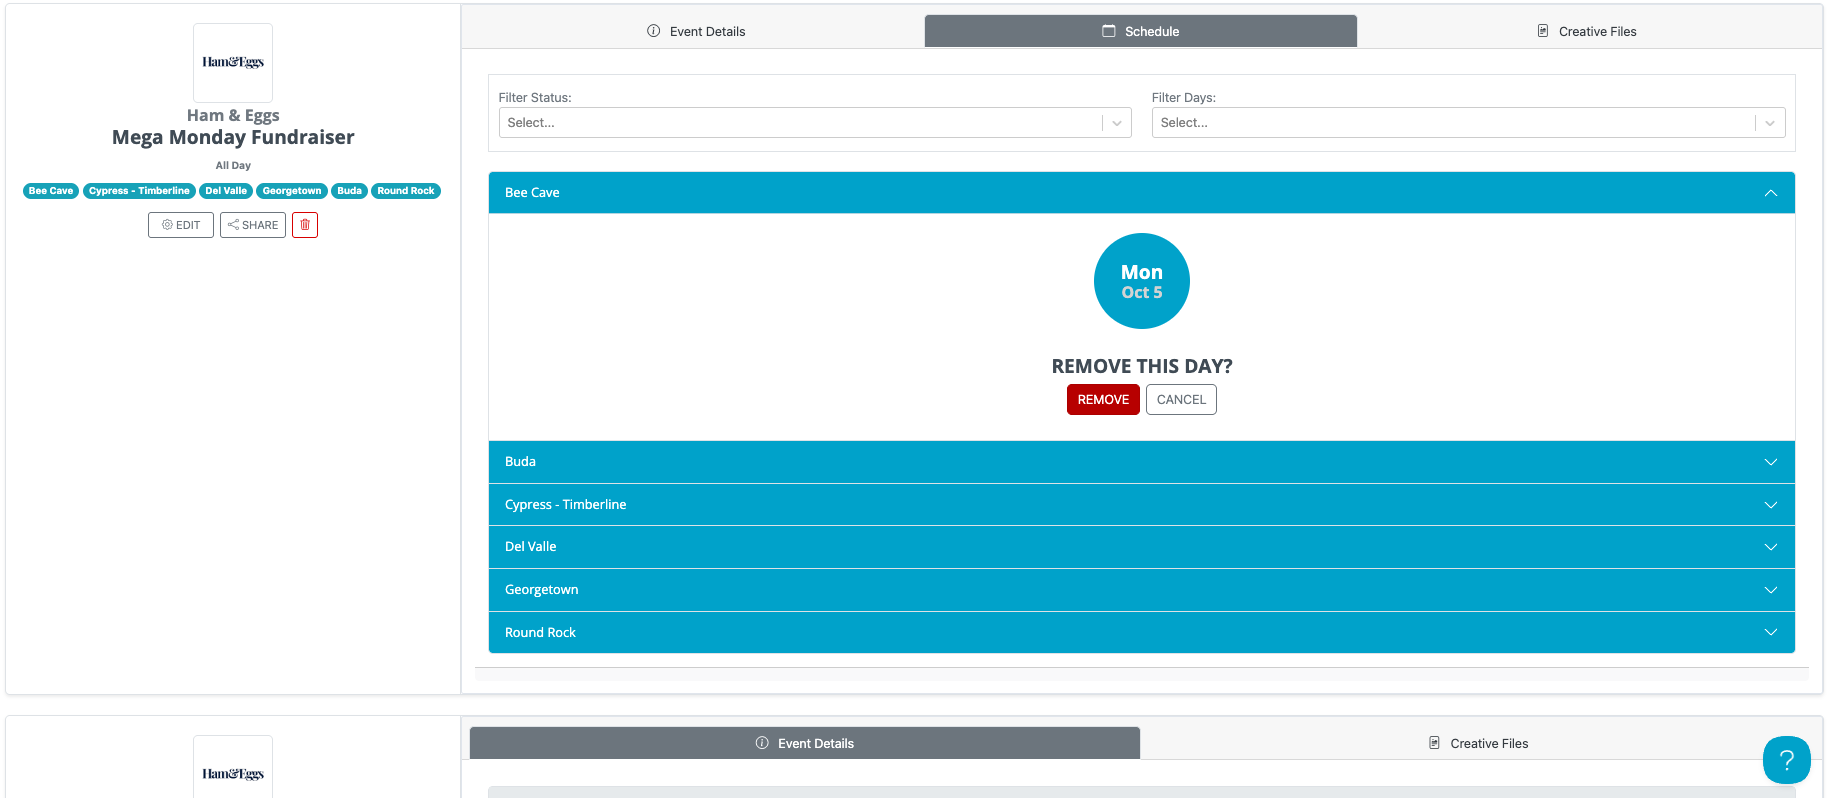Expand the Georgetown location section

pyautogui.click(x=1142, y=590)
